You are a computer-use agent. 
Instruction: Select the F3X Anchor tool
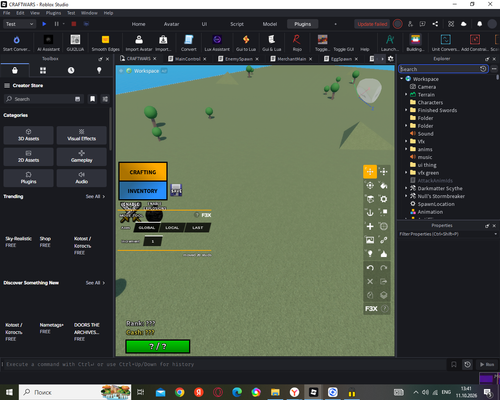[x=370, y=213]
